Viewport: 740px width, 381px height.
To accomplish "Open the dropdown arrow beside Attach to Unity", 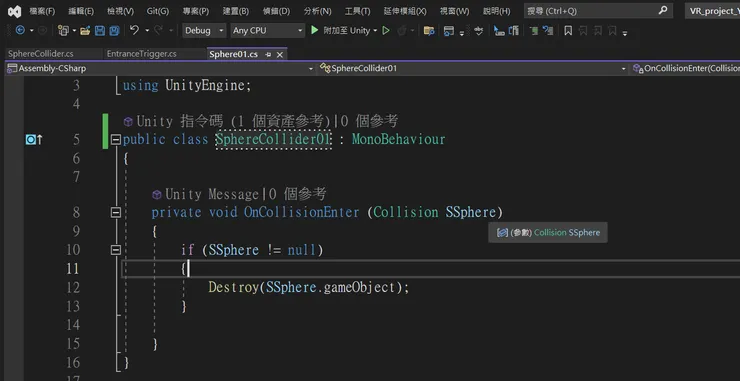I will (375, 31).
